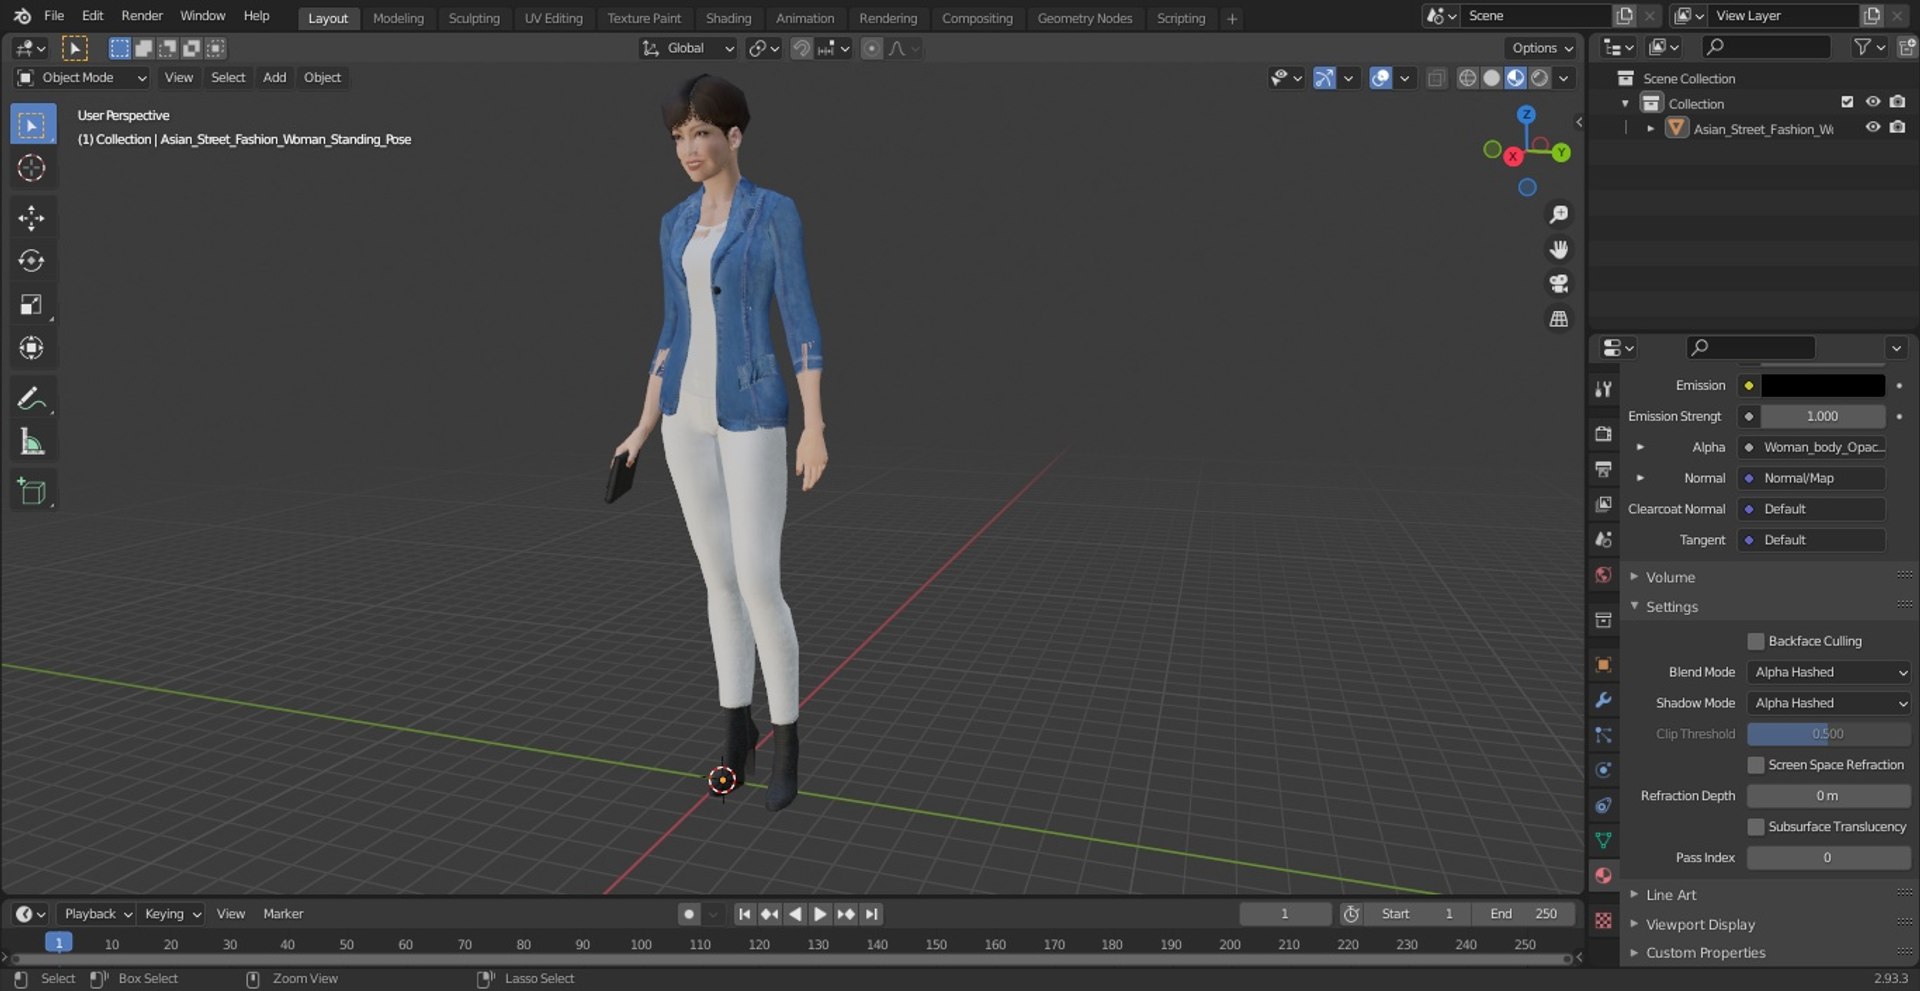The image size is (1920, 991).
Task: Open the Material properties tab
Action: pos(1603,875)
